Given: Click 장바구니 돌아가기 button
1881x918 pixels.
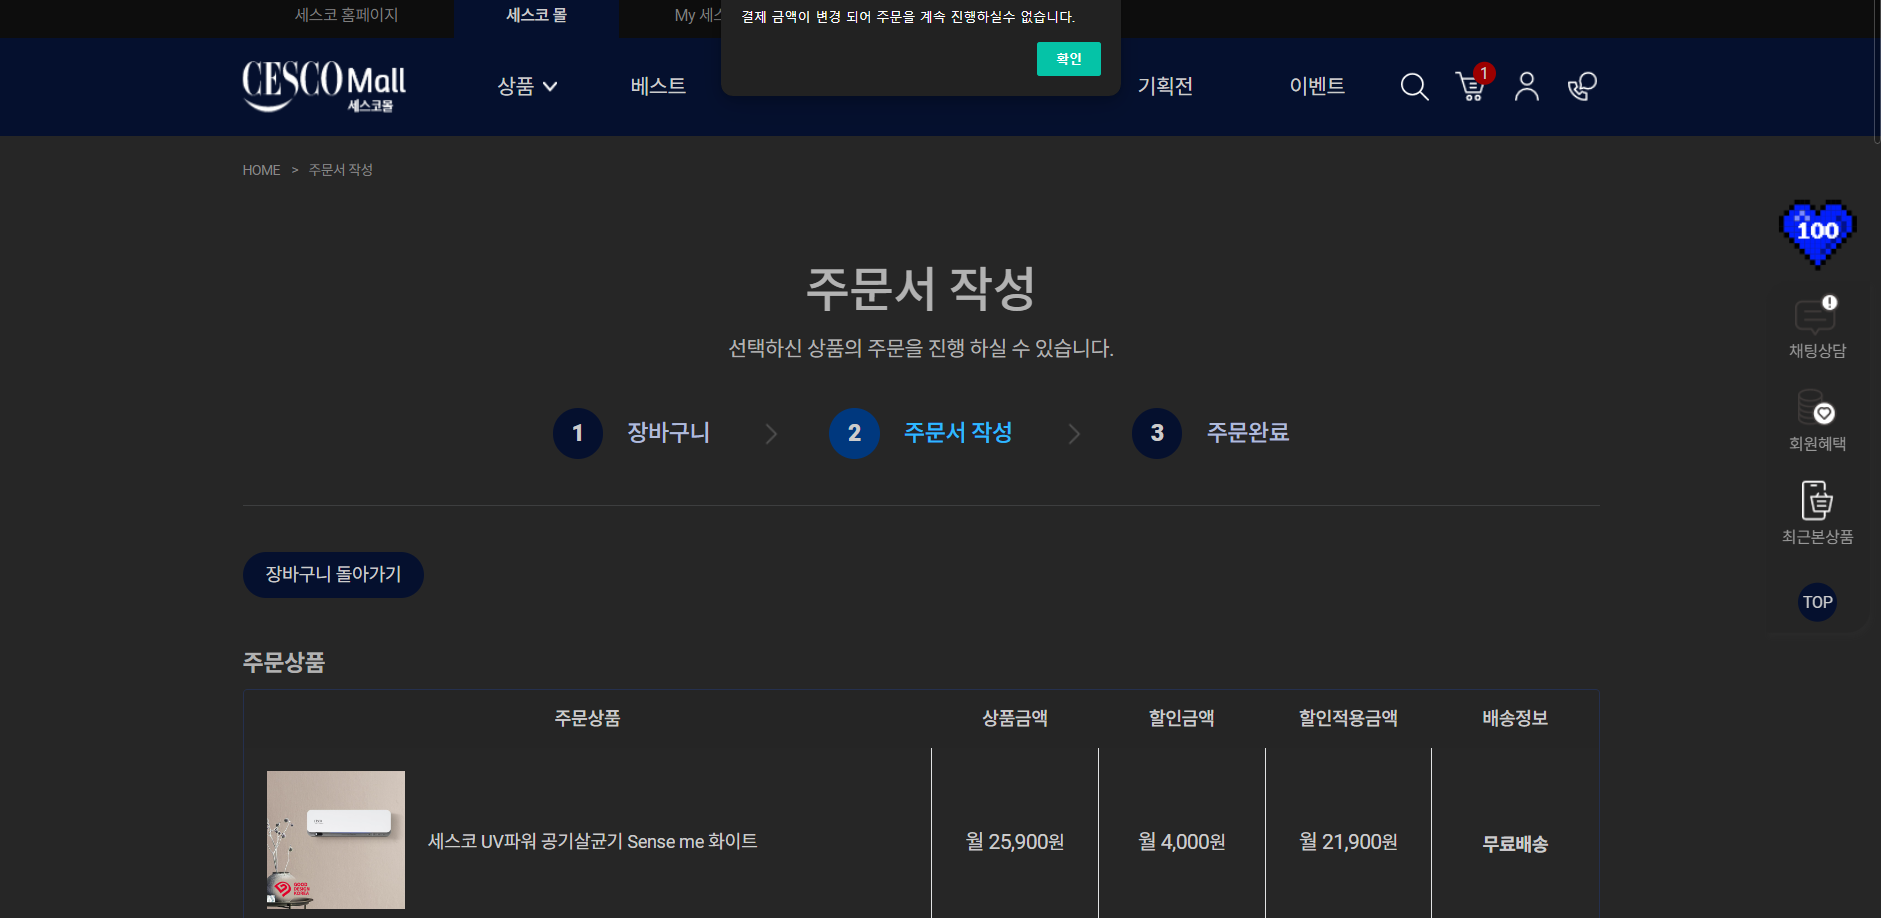Looking at the screenshot, I should point(333,575).
